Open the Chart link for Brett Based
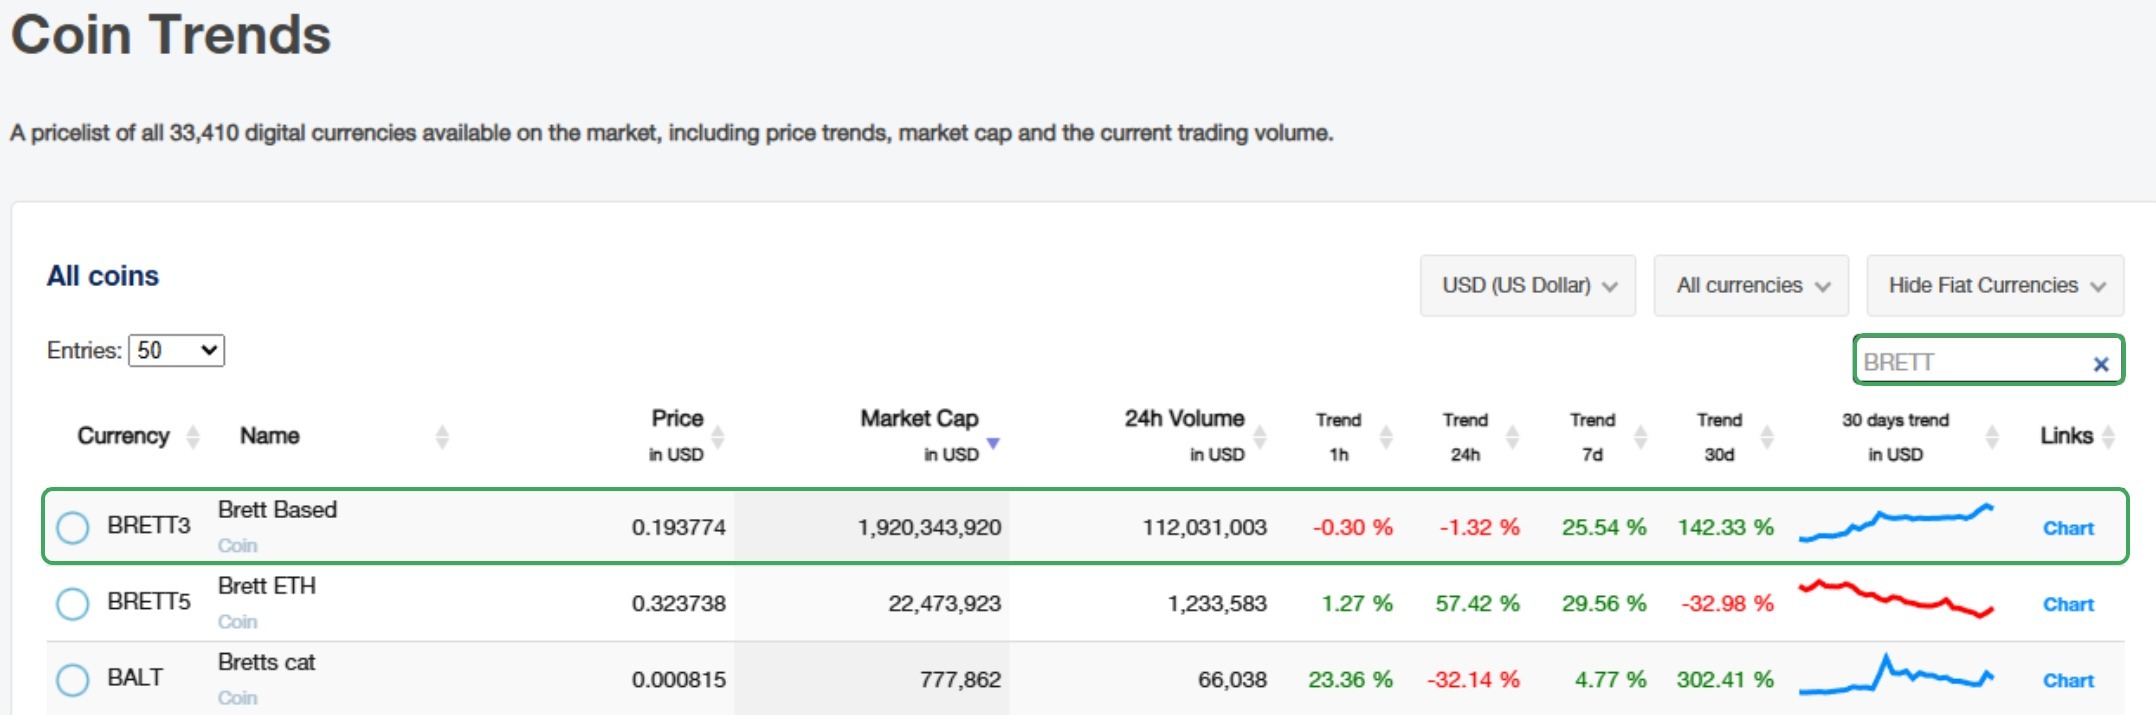 pos(2068,528)
